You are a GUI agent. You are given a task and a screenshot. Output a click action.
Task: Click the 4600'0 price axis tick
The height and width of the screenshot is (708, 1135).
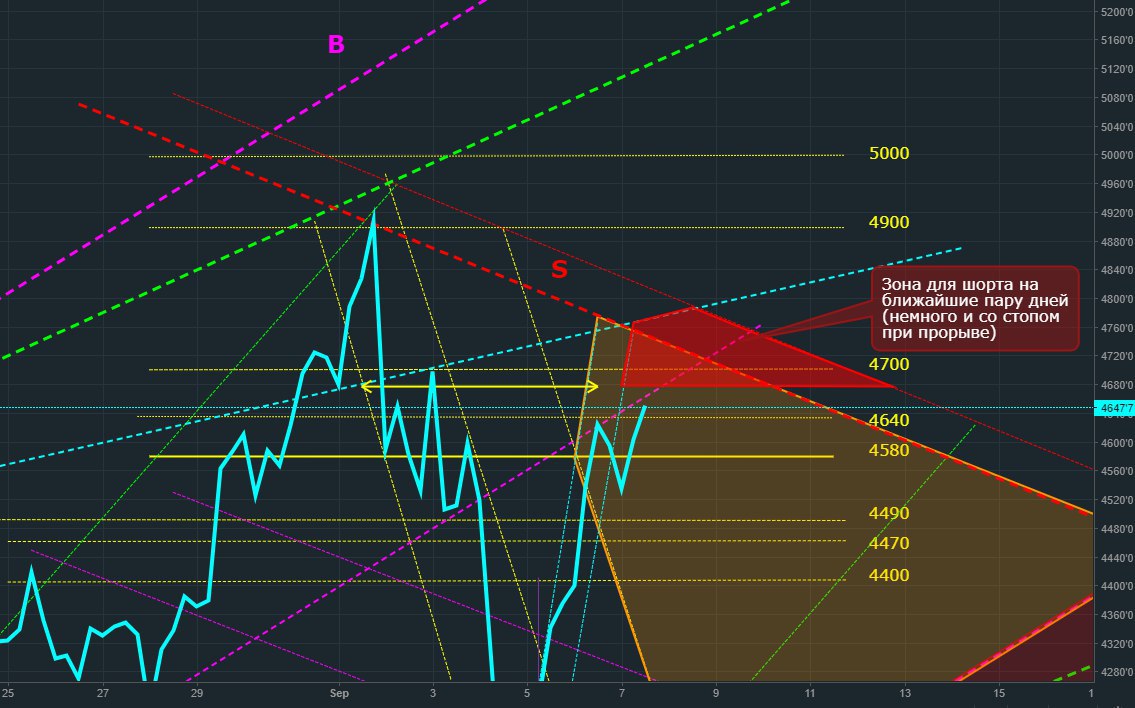(x=1117, y=443)
